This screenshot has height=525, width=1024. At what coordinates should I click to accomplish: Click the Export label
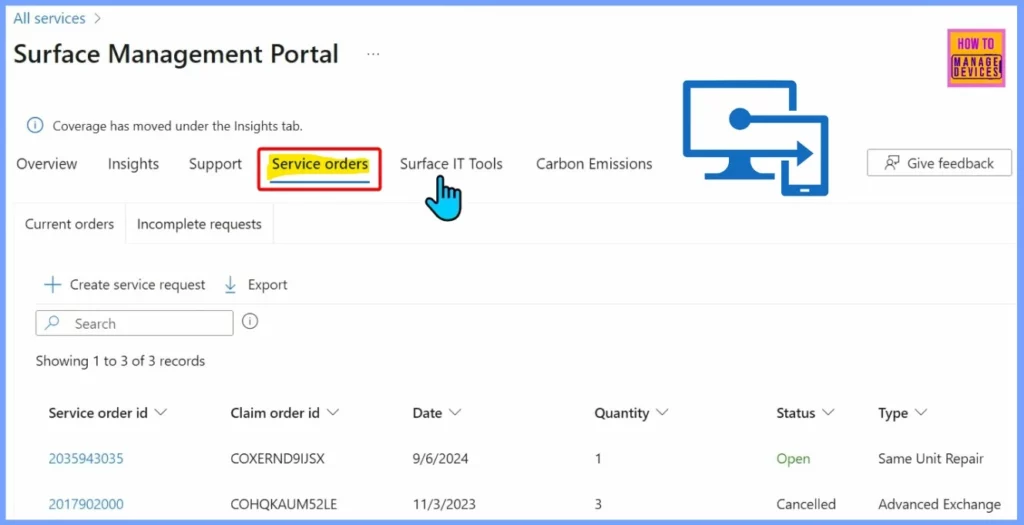267,285
